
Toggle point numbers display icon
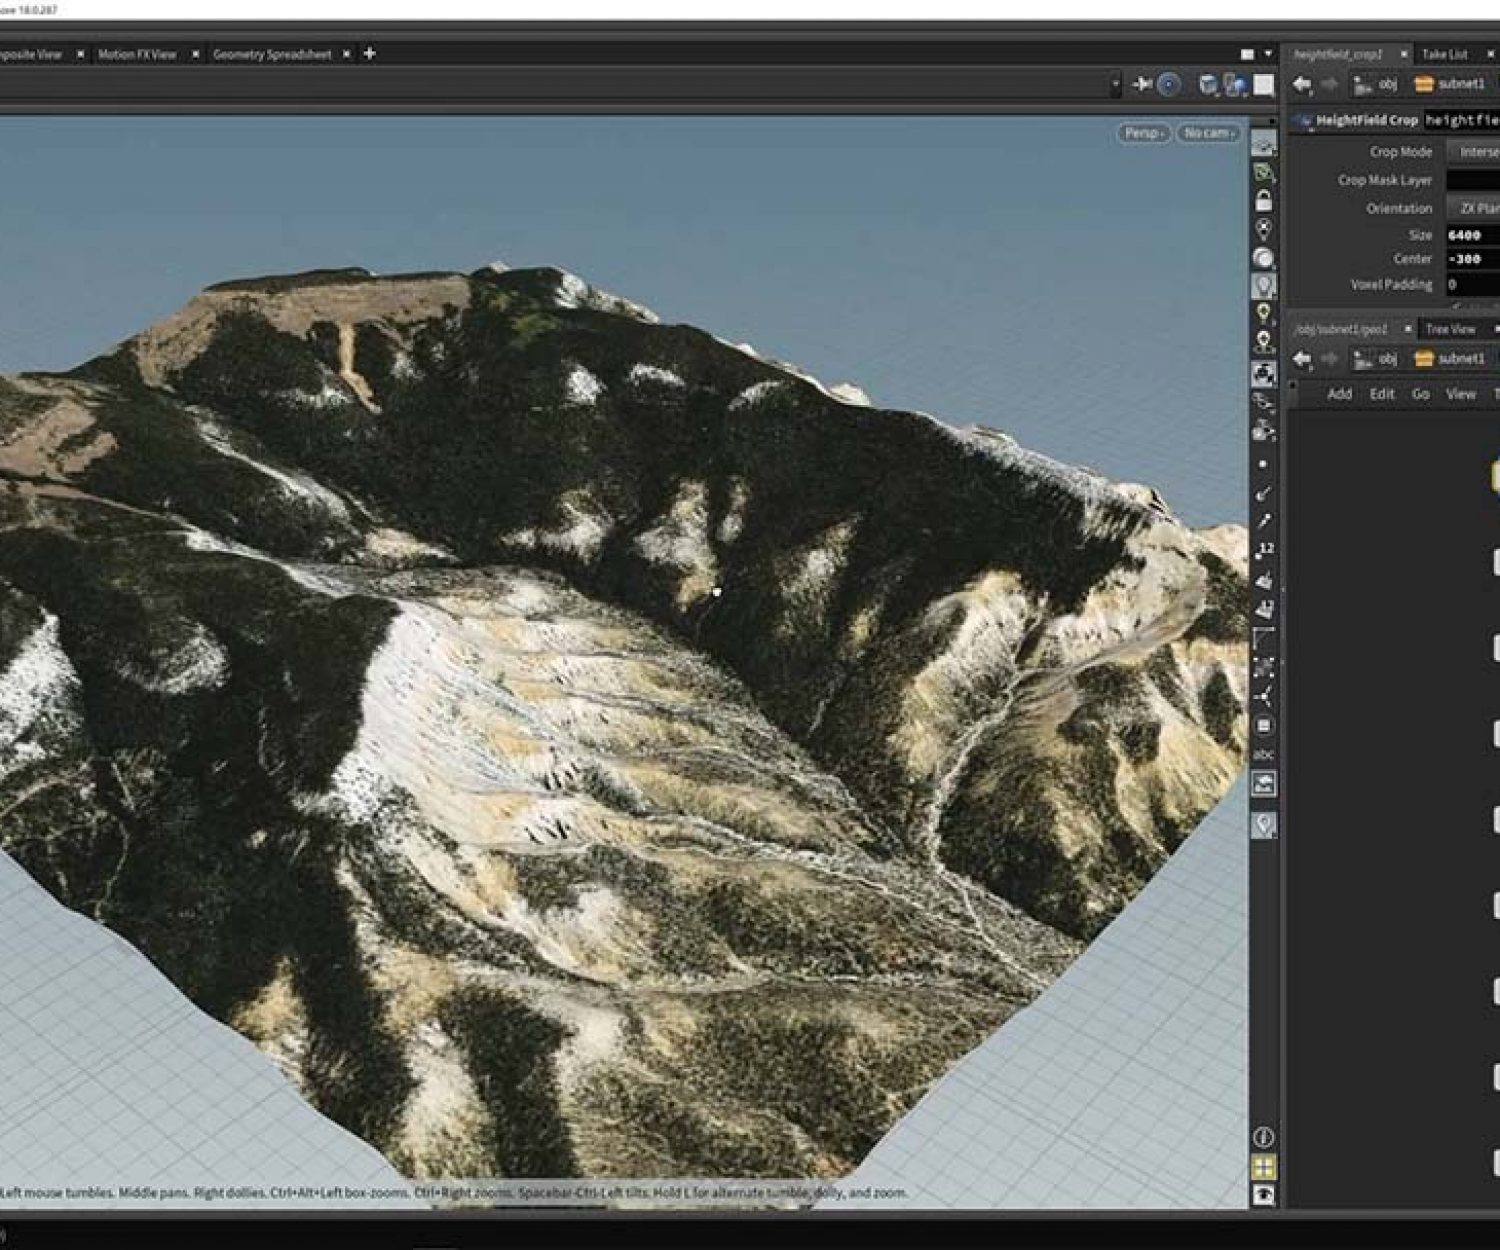pos(1264,550)
